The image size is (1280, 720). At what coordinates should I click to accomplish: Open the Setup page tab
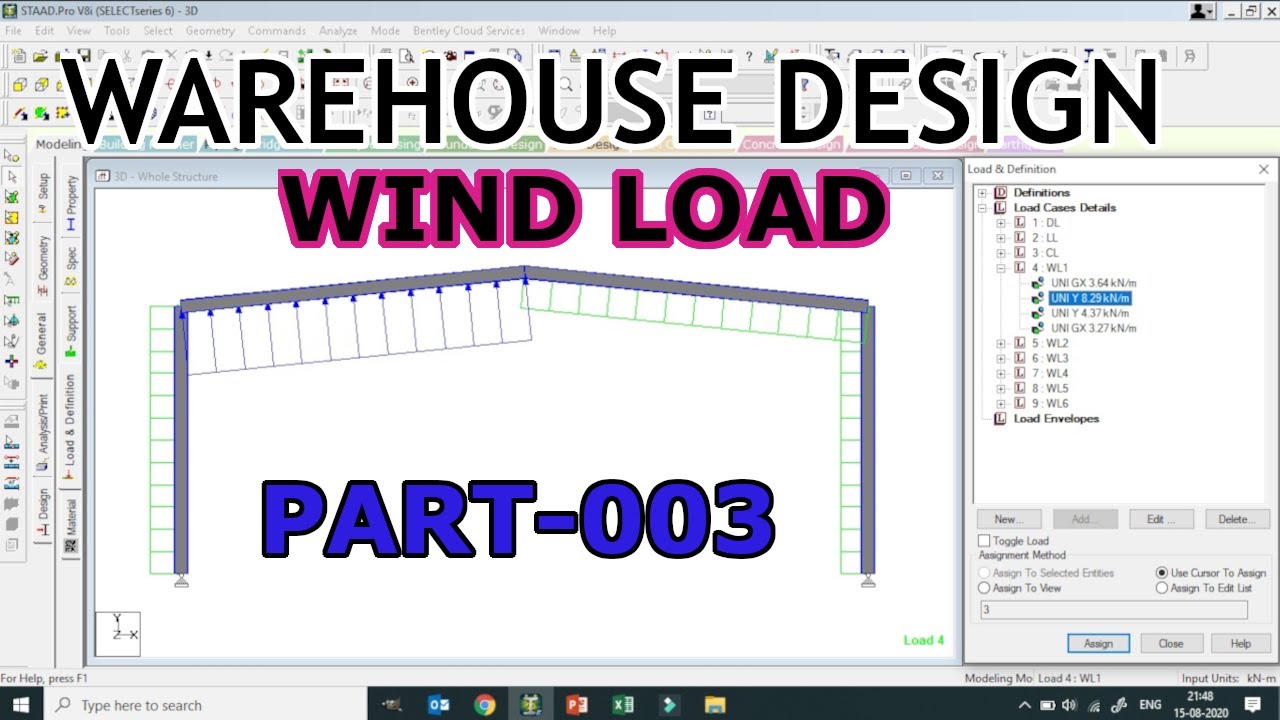point(42,190)
